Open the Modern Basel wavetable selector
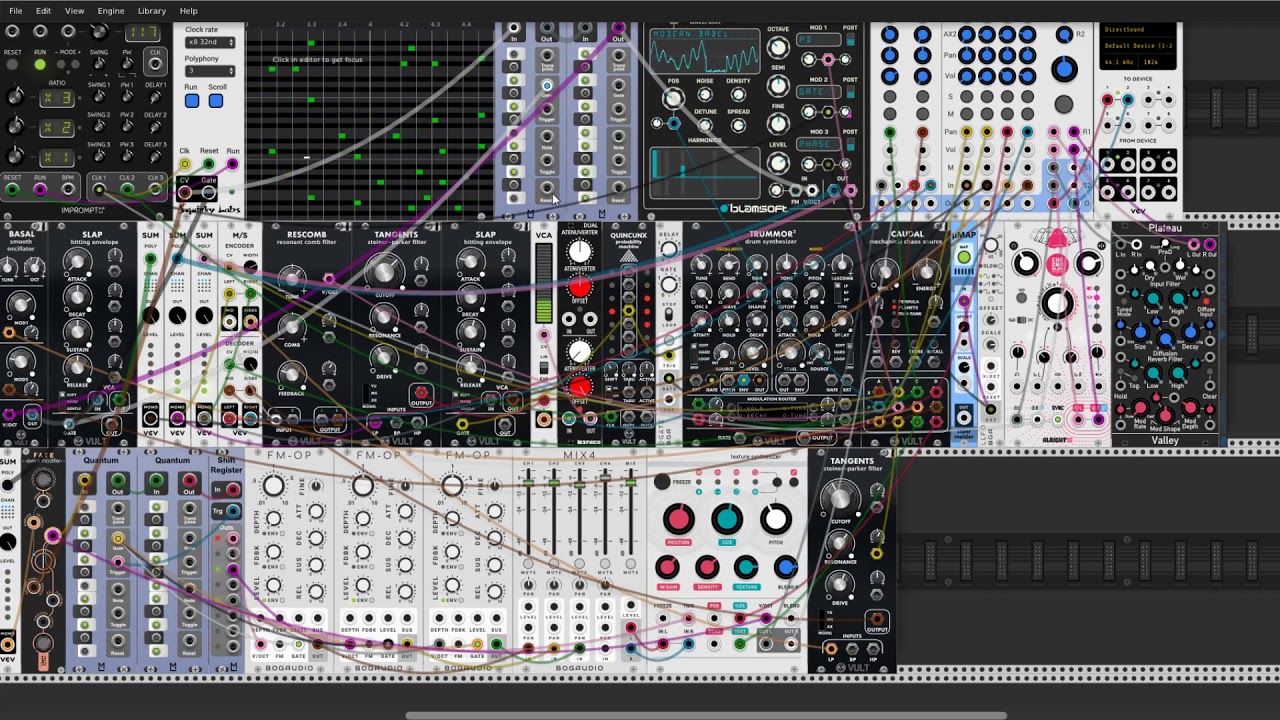This screenshot has width=1280, height=720. click(x=705, y=33)
